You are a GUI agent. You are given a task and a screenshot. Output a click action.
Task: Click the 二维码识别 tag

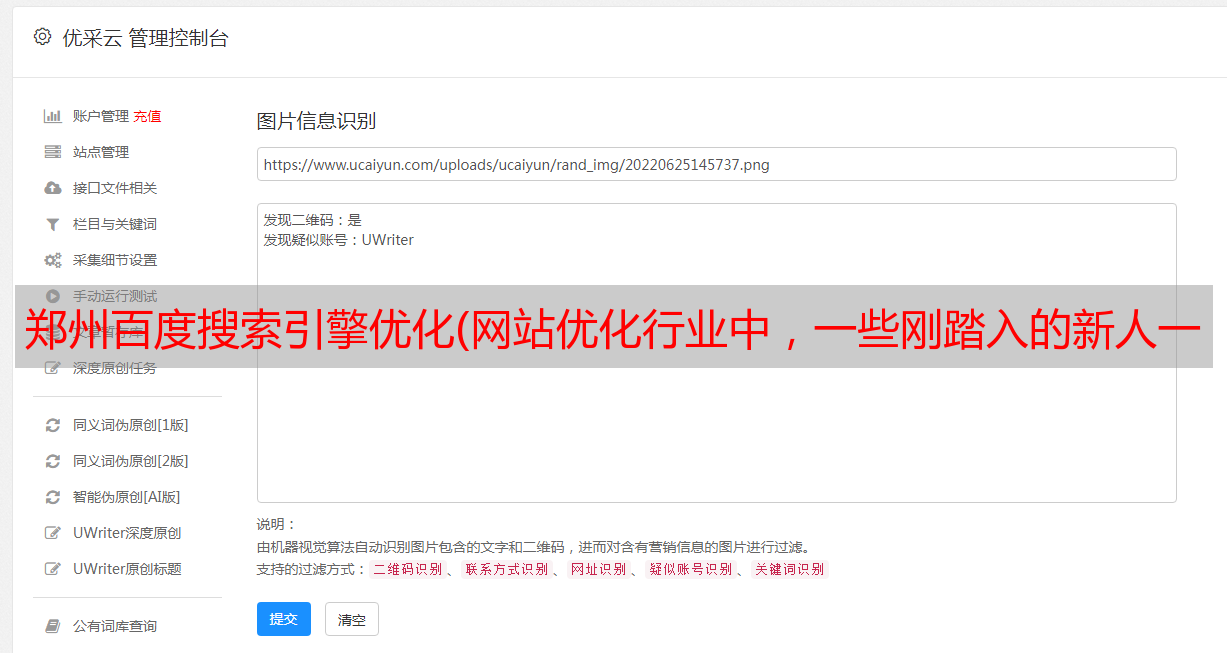point(408,569)
